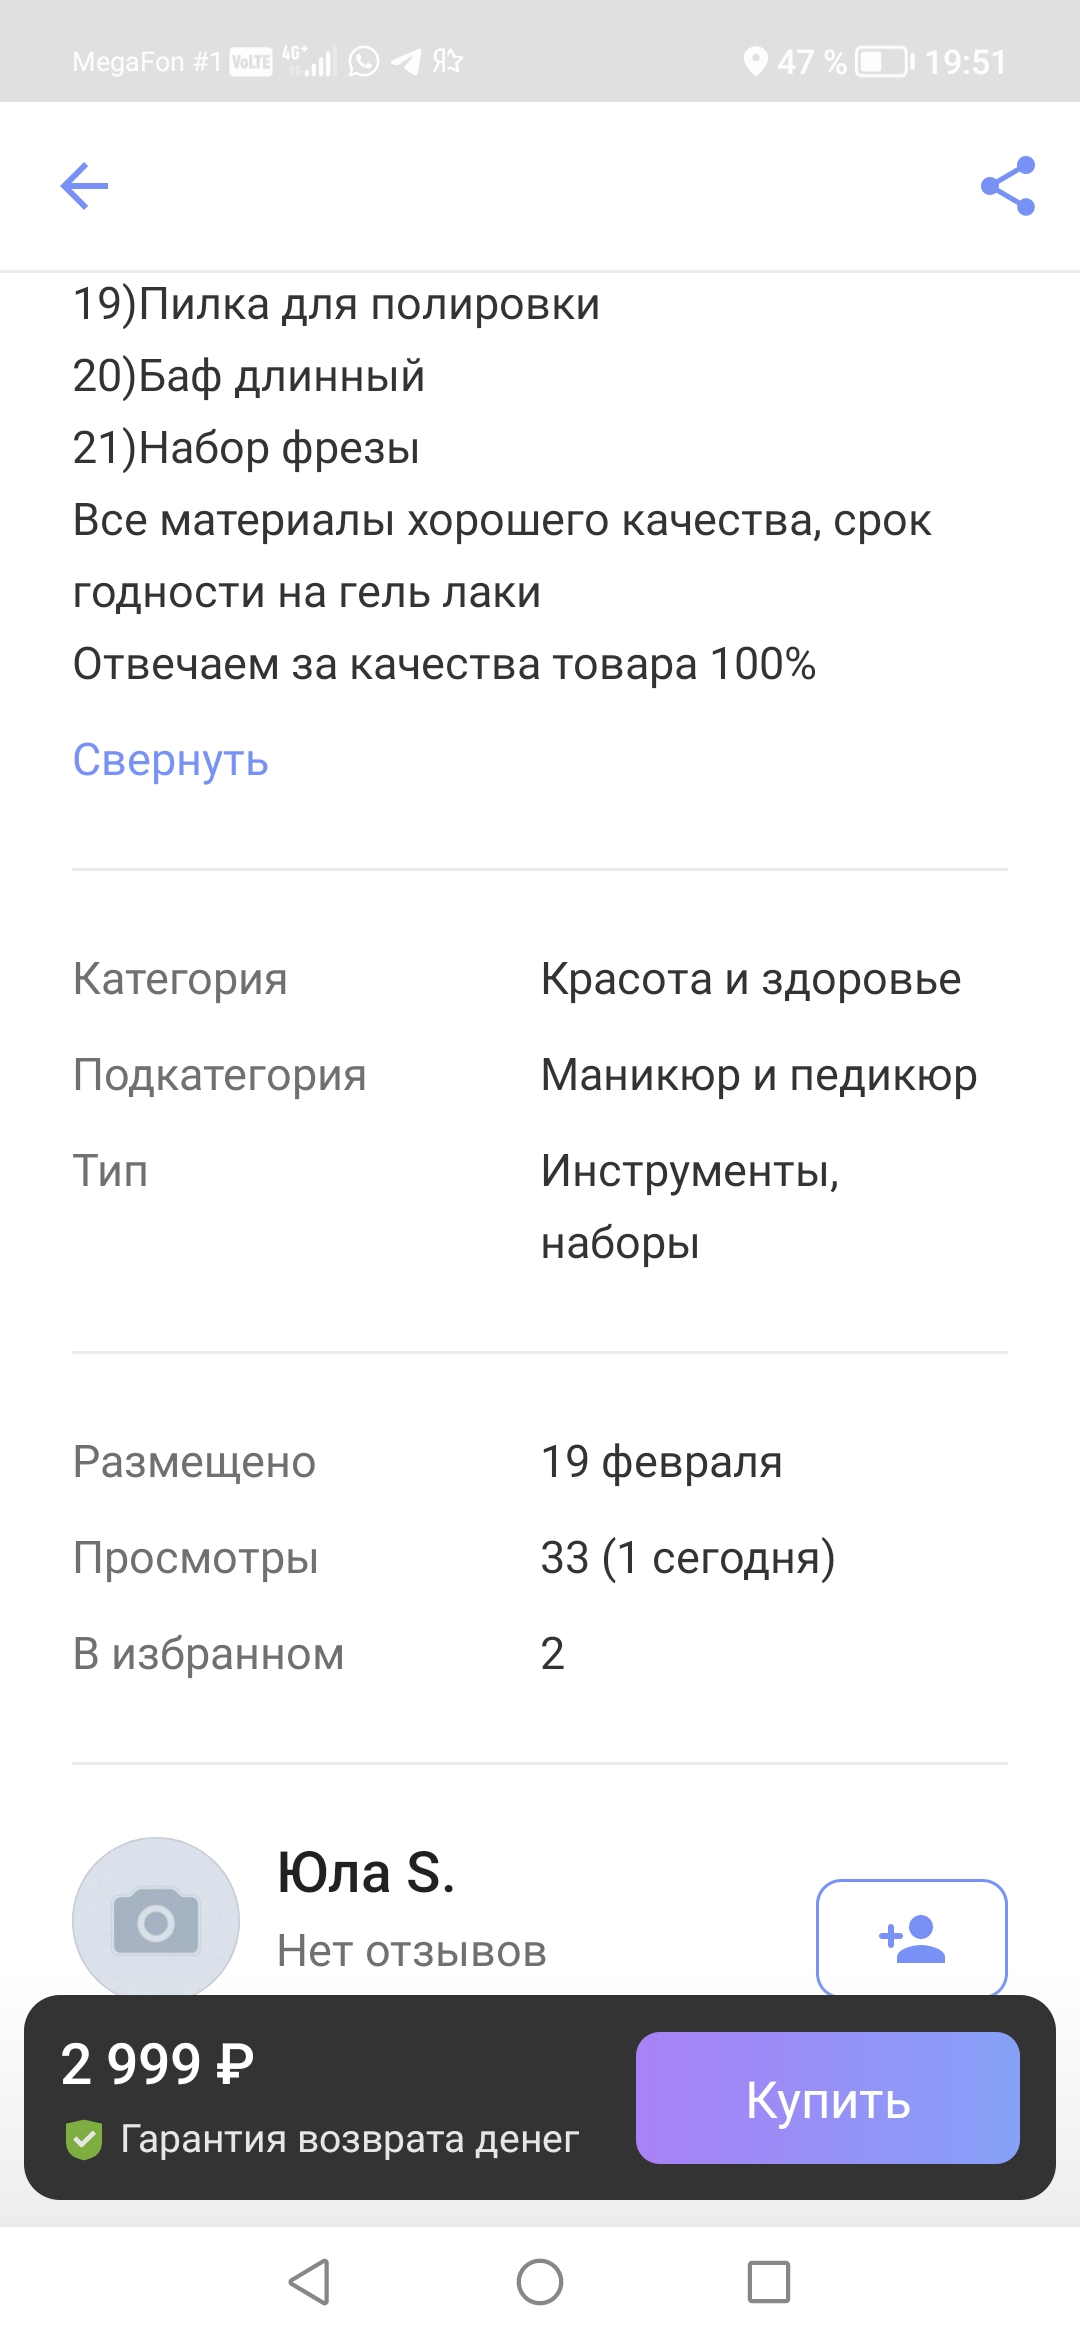The width and height of the screenshot is (1080, 2340).
Task: Tap battery indicator in status bar
Action: click(886, 62)
